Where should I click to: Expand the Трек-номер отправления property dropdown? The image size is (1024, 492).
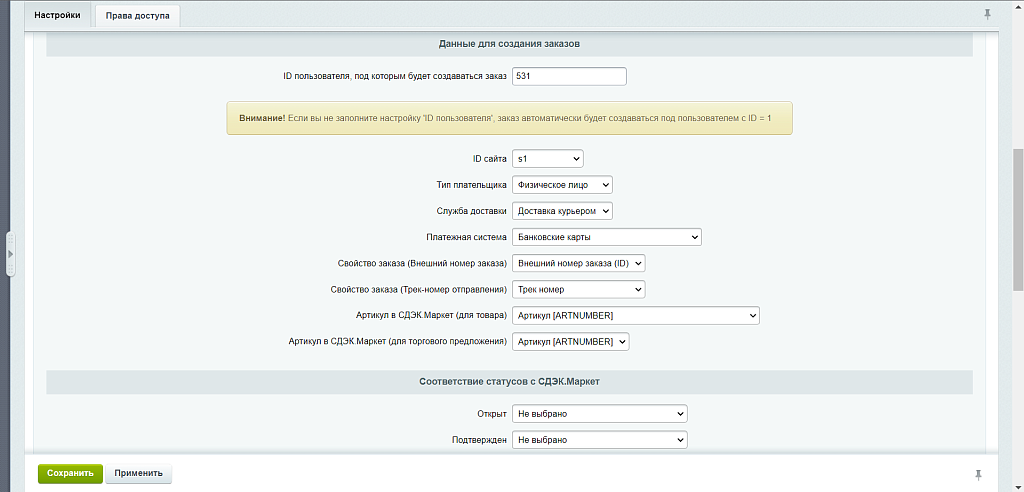[578, 290]
